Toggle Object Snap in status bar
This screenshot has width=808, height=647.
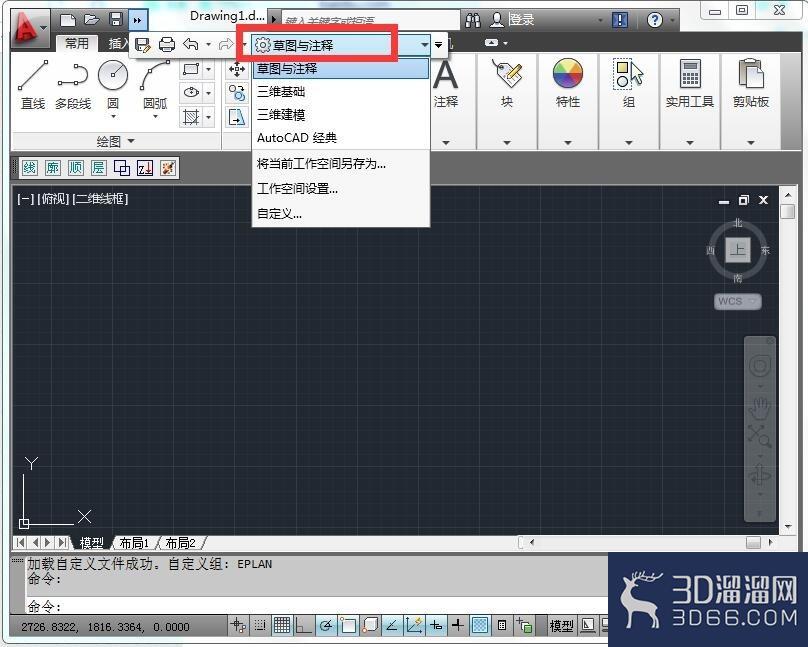click(x=348, y=625)
